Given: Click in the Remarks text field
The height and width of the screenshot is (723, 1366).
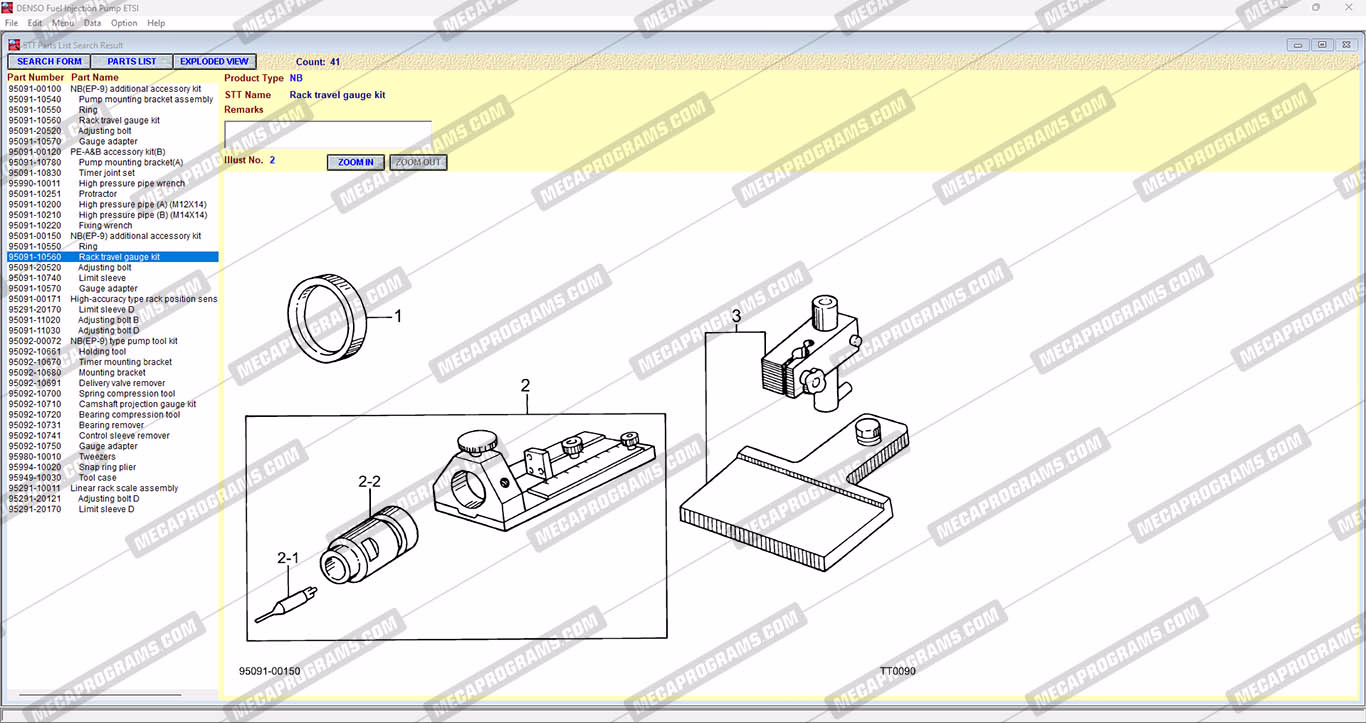Looking at the screenshot, I should 328,135.
